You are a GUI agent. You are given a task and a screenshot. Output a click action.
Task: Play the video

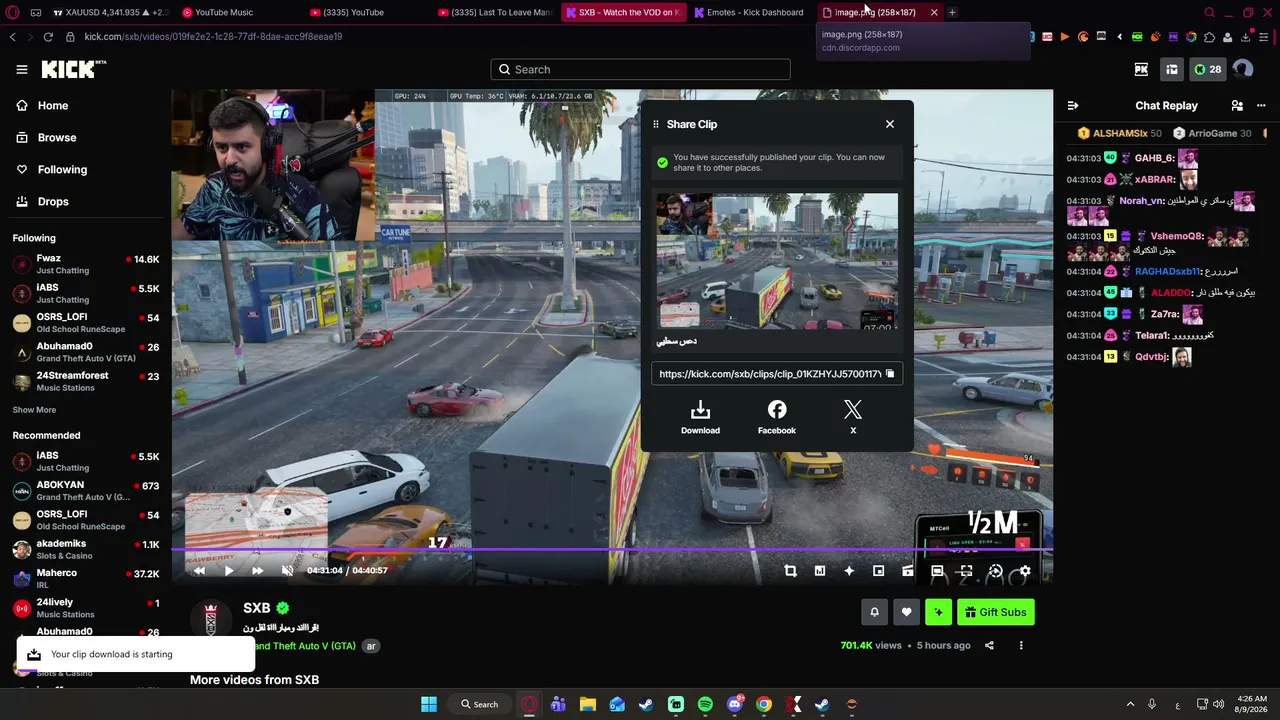(x=228, y=570)
